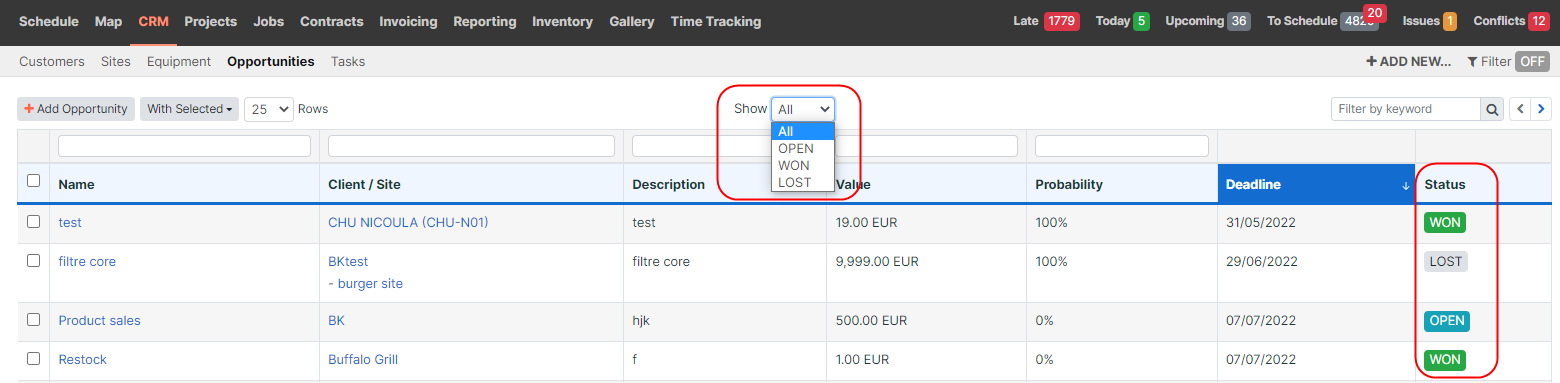Toggle the Filter OFF switch
This screenshot has width=1560, height=383.
coord(1532,61)
